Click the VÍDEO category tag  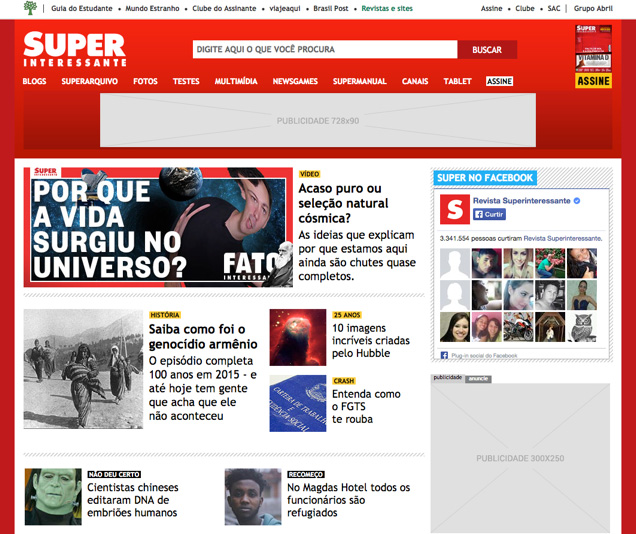coord(309,174)
